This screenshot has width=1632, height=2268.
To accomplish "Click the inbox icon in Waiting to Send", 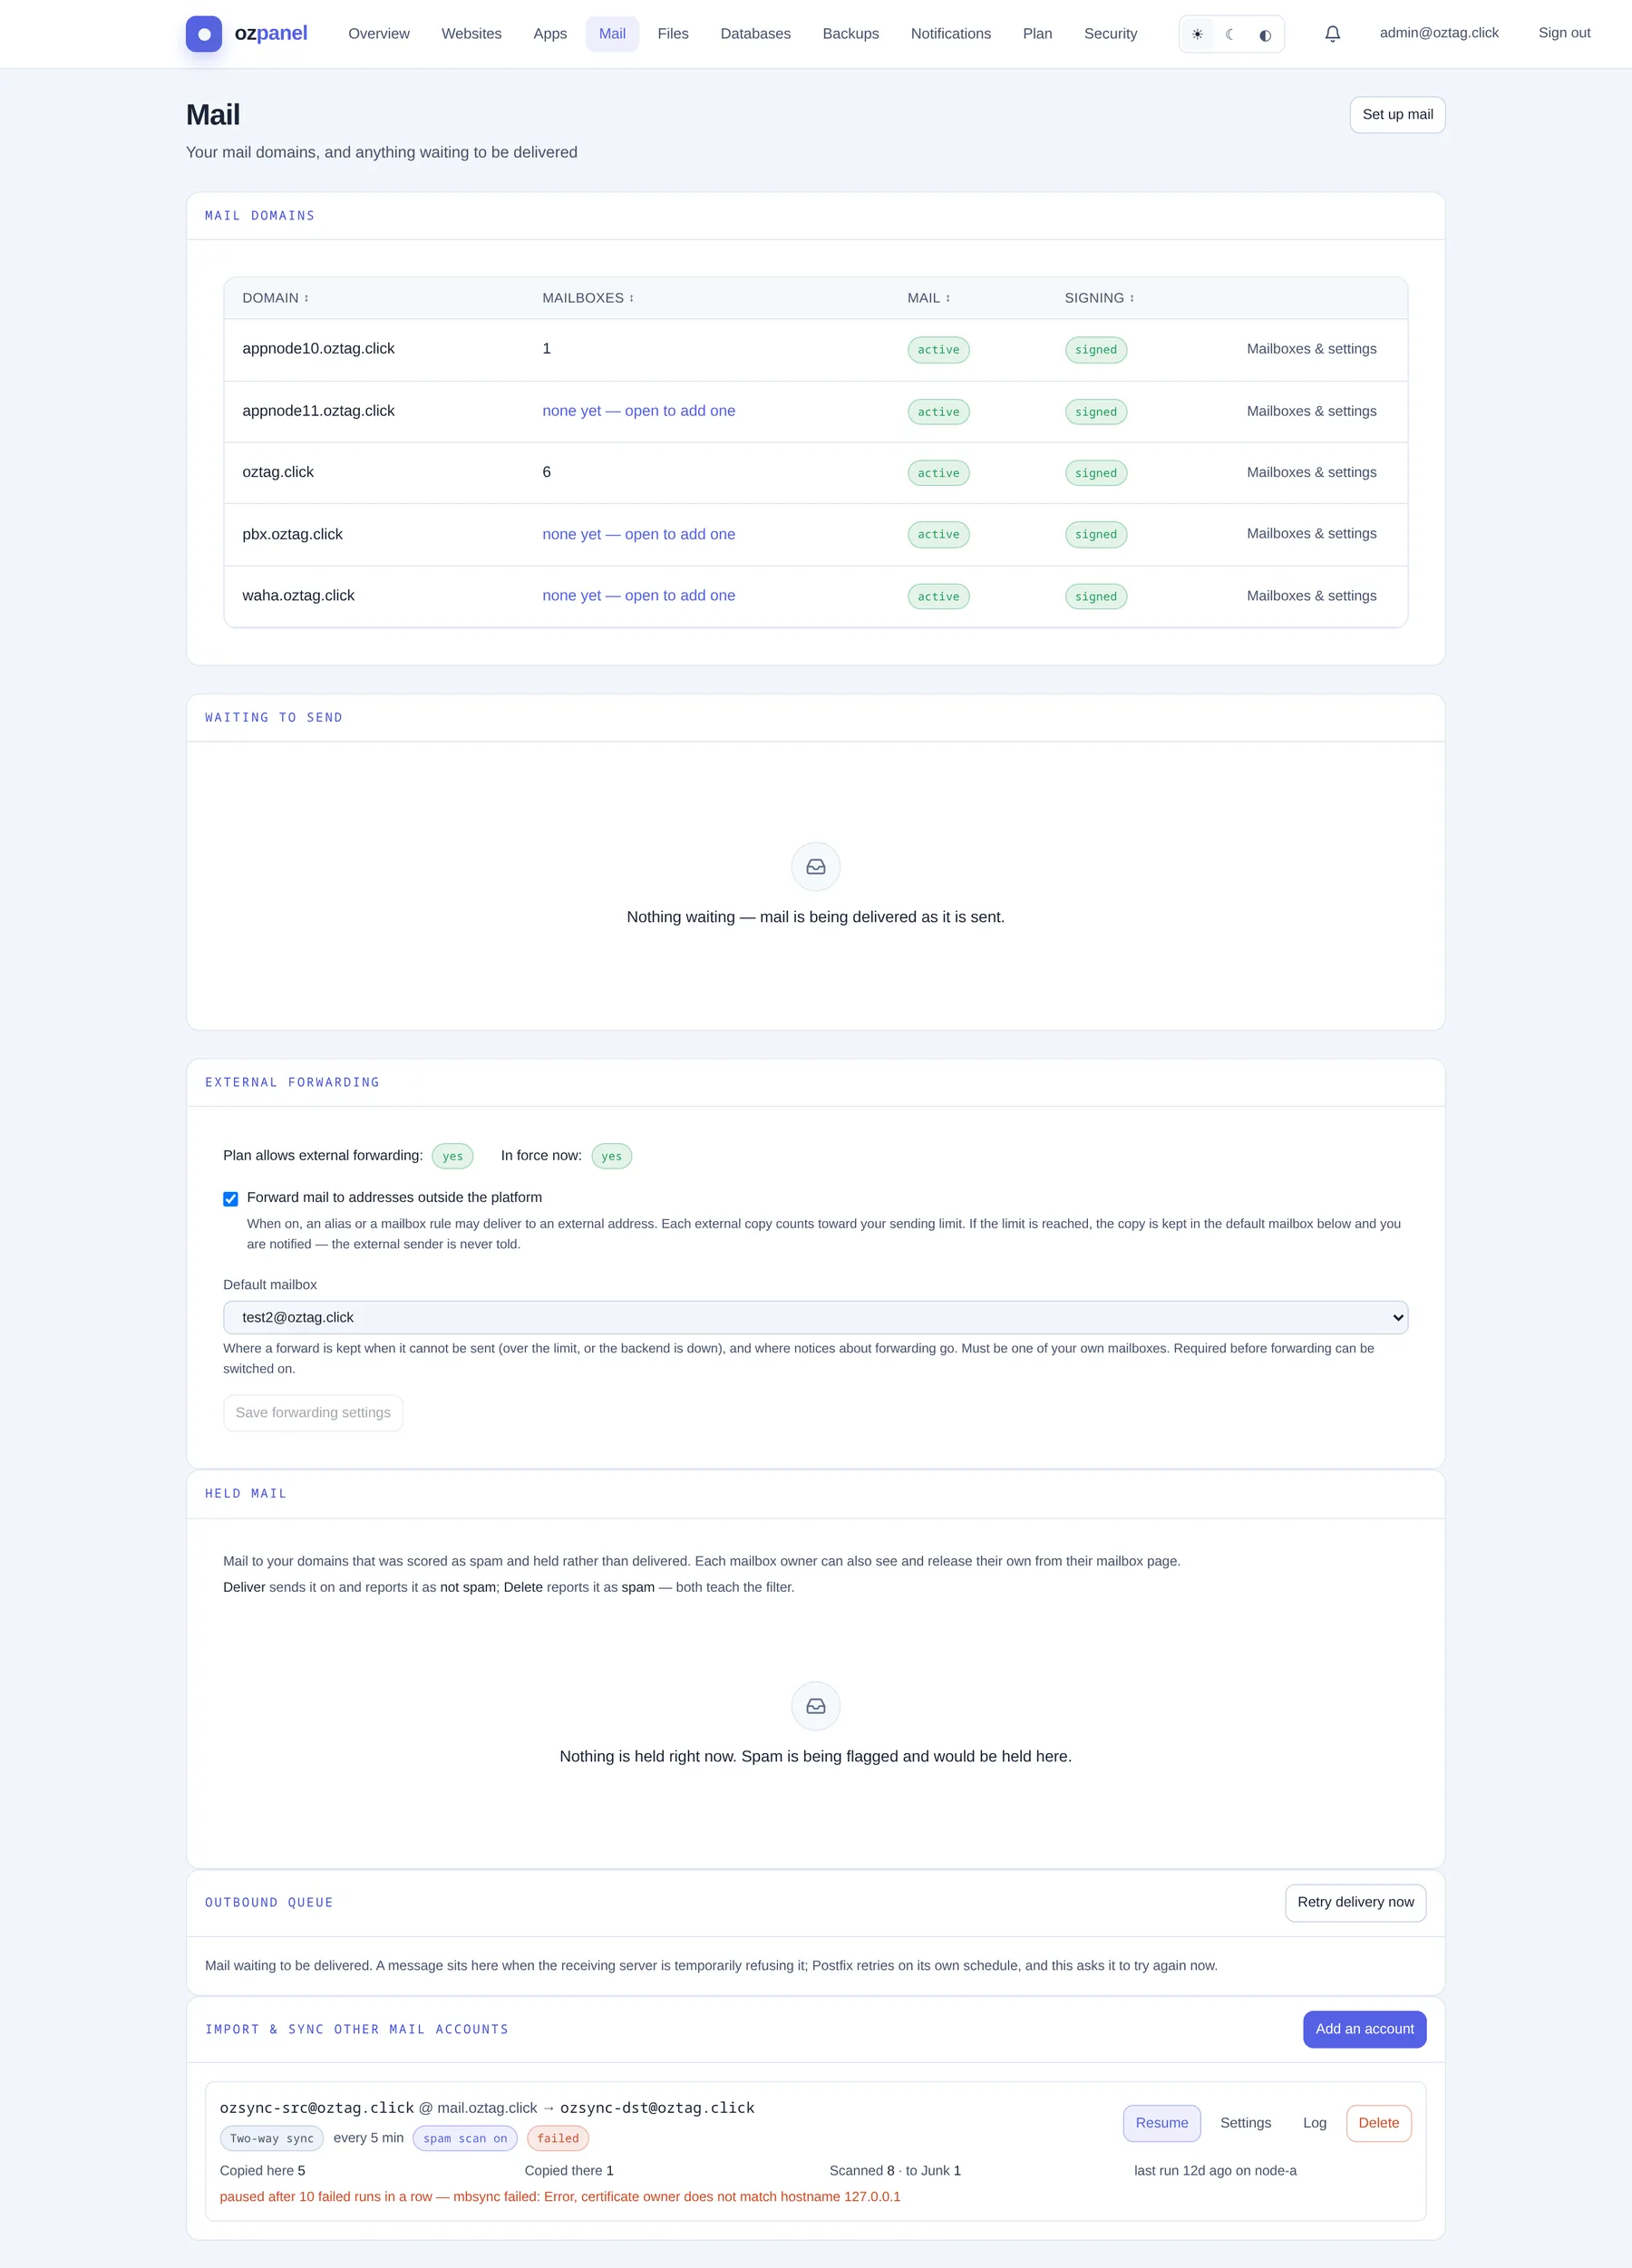I will pos(816,867).
